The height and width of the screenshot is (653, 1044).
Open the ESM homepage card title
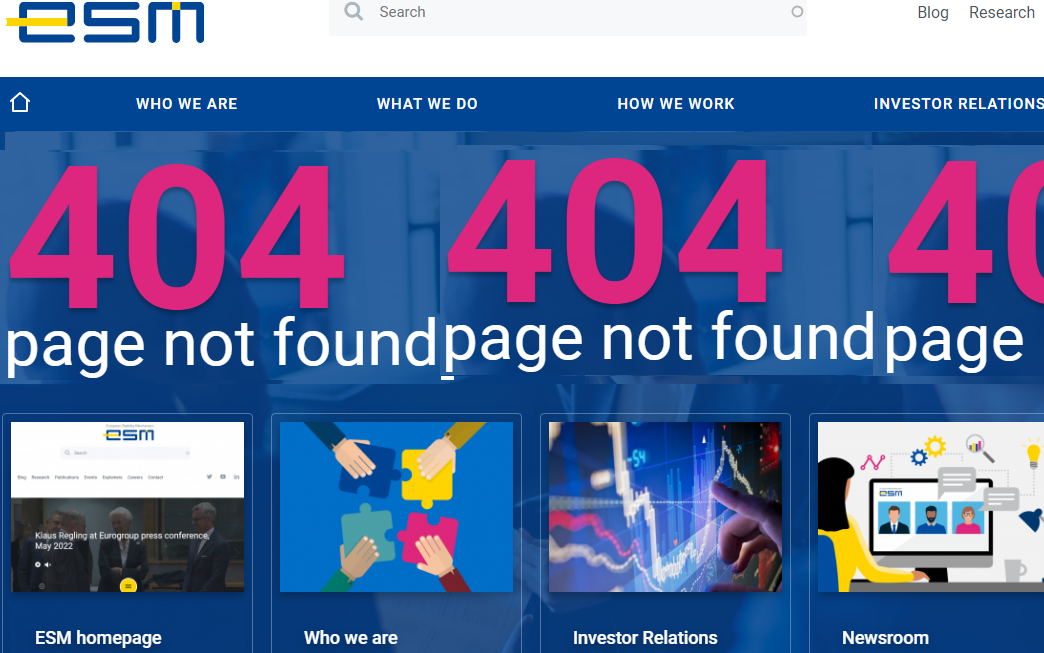pyautogui.click(x=99, y=638)
